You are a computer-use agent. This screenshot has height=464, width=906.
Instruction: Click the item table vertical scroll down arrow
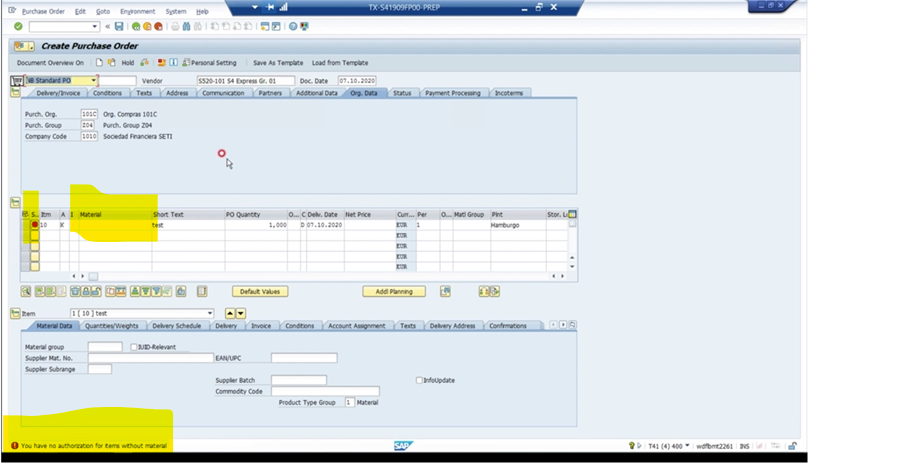572,267
